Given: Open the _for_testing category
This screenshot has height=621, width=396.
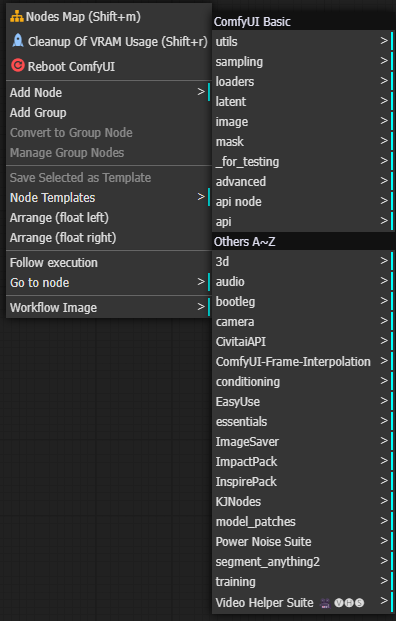Looking at the screenshot, I should pos(303,162).
